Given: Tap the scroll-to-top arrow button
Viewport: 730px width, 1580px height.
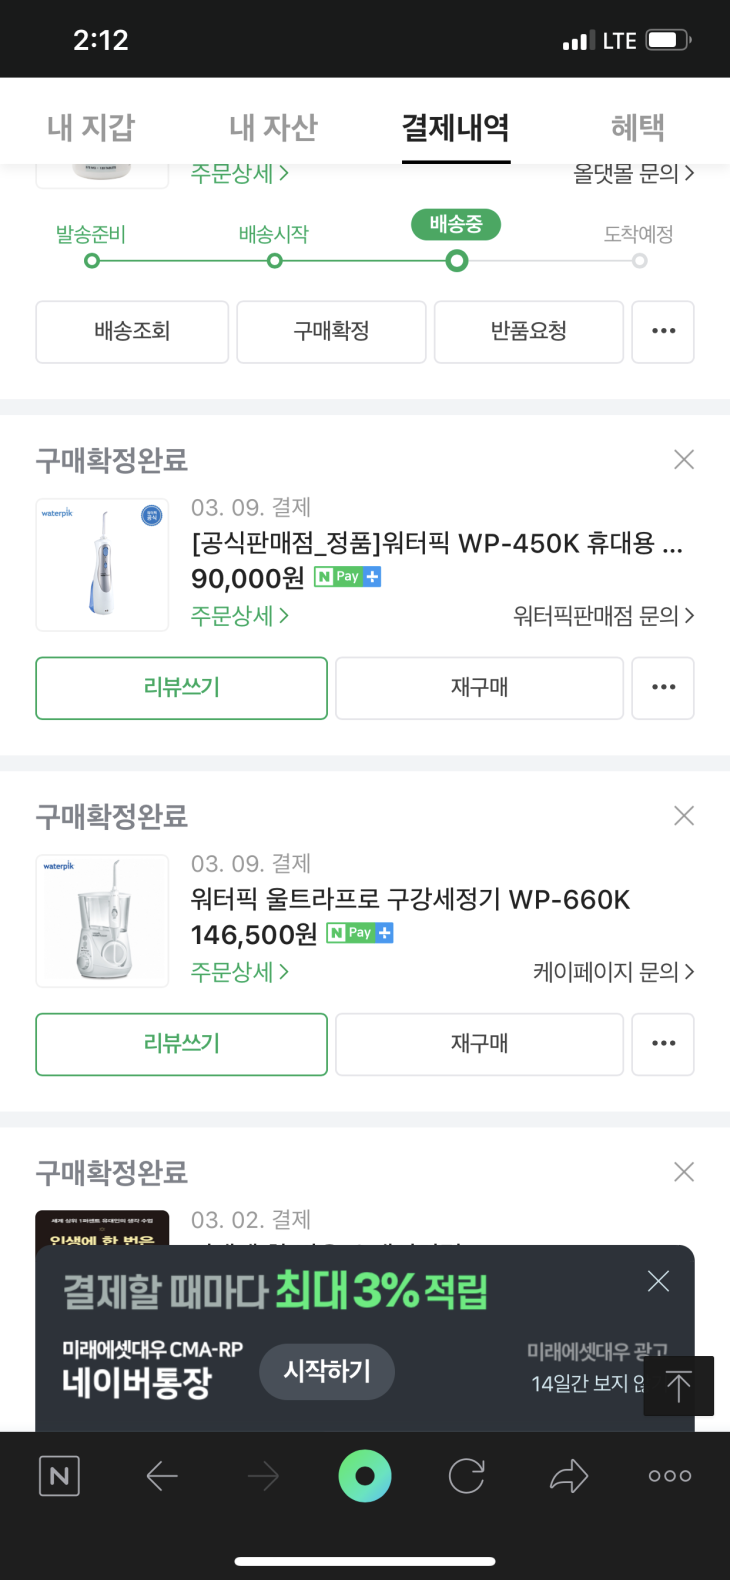Looking at the screenshot, I should 679,1386.
